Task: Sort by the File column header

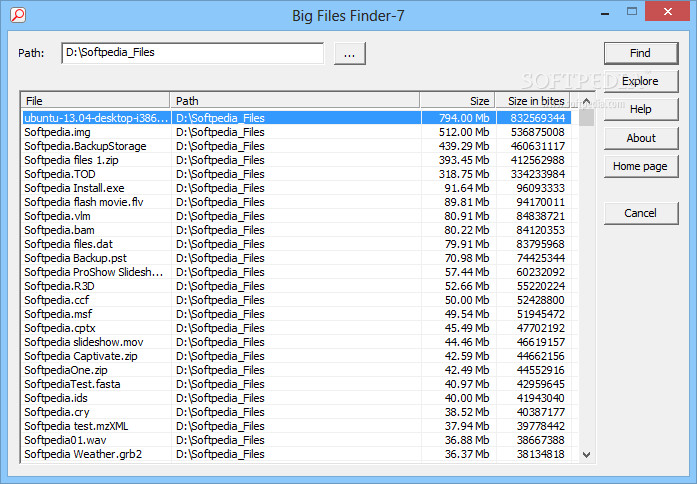Action: coord(95,101)
